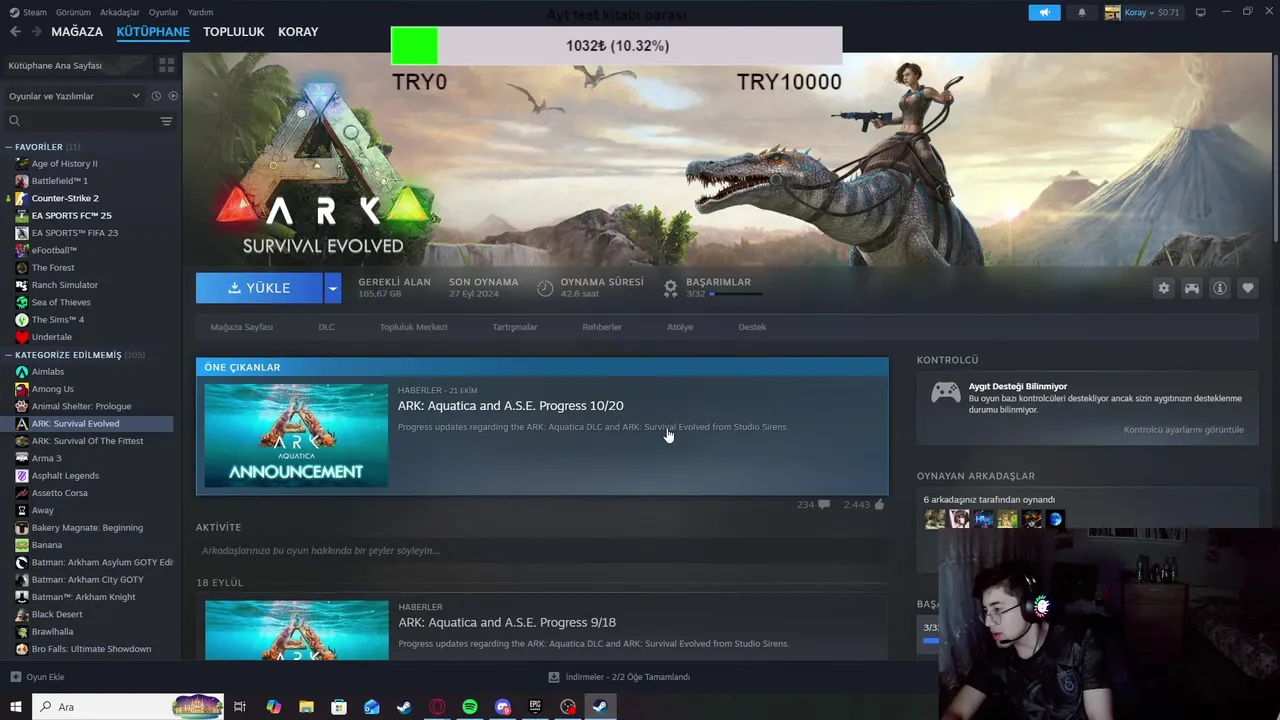The image size is (1280, 720).
Task: Like the Progress 10/20 news post
Action: (879, 505)
